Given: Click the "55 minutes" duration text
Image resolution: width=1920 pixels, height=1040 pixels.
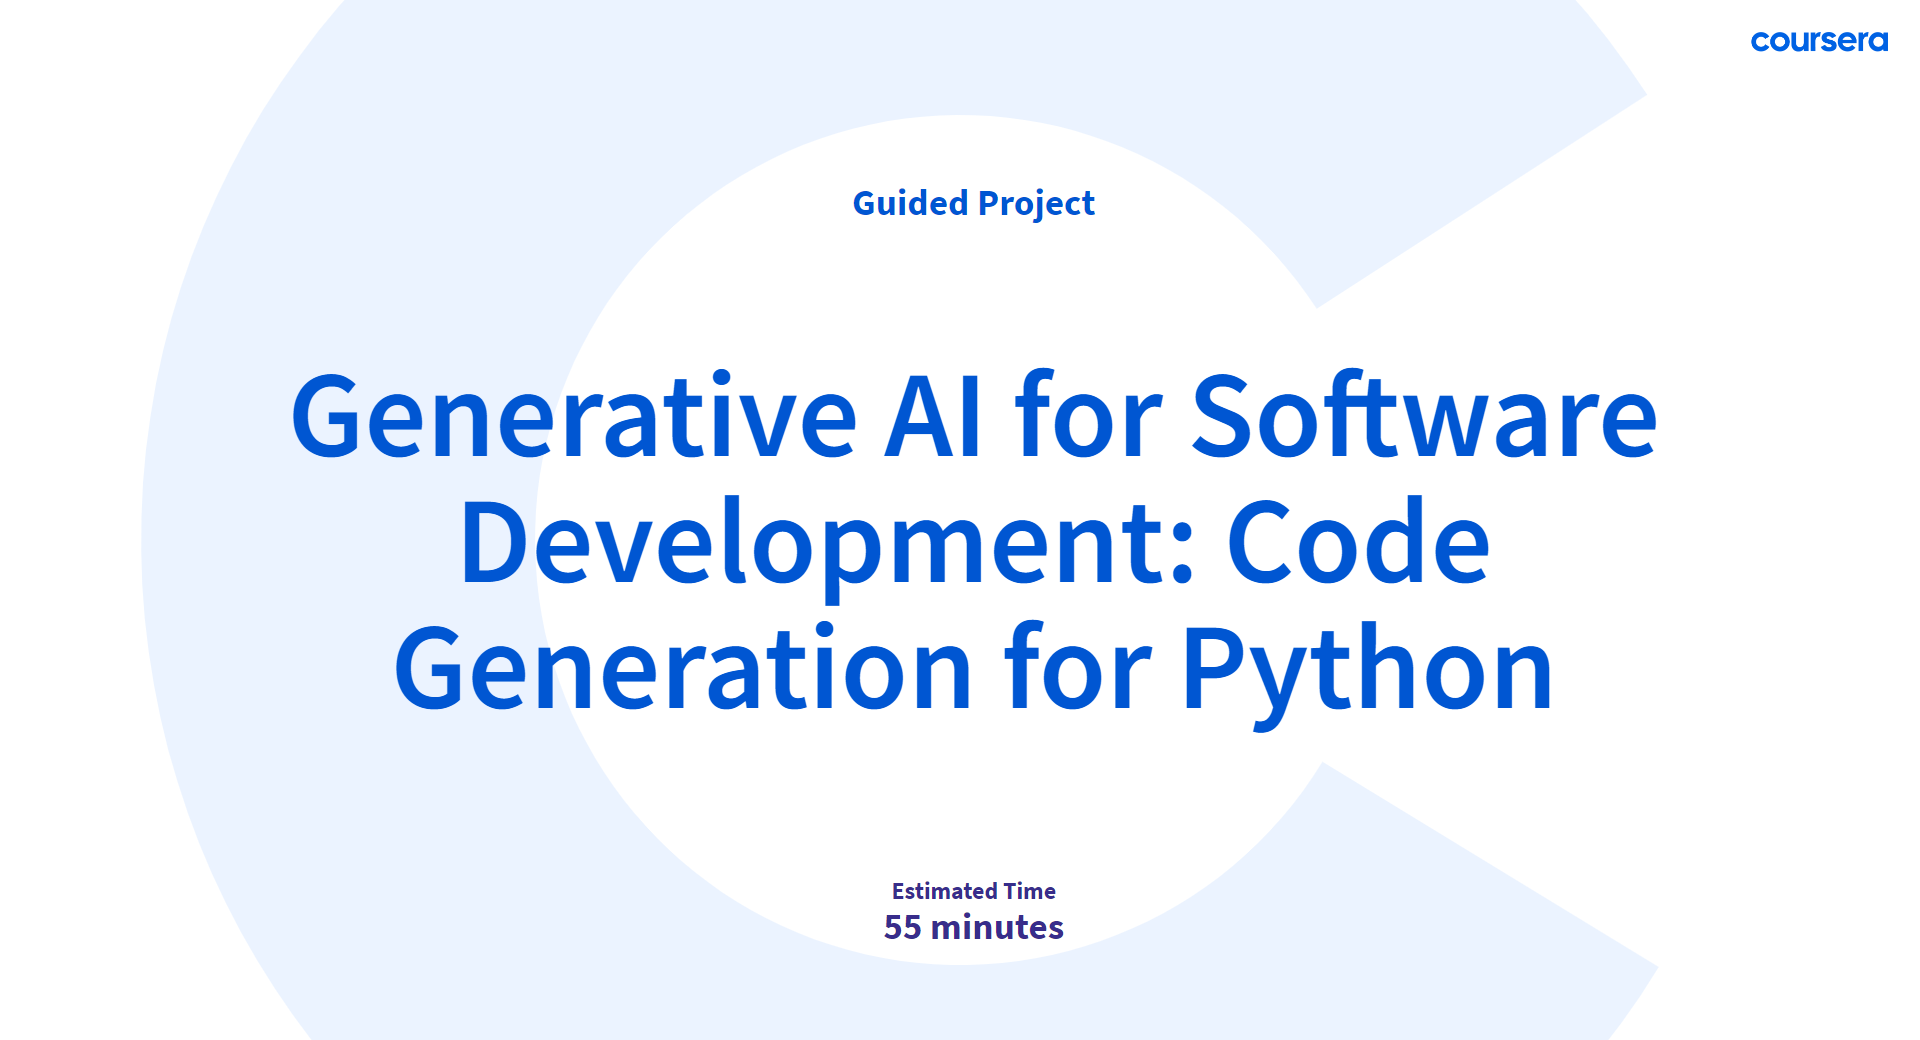Looking at the screenshot, I should click(x=974, y=928).
